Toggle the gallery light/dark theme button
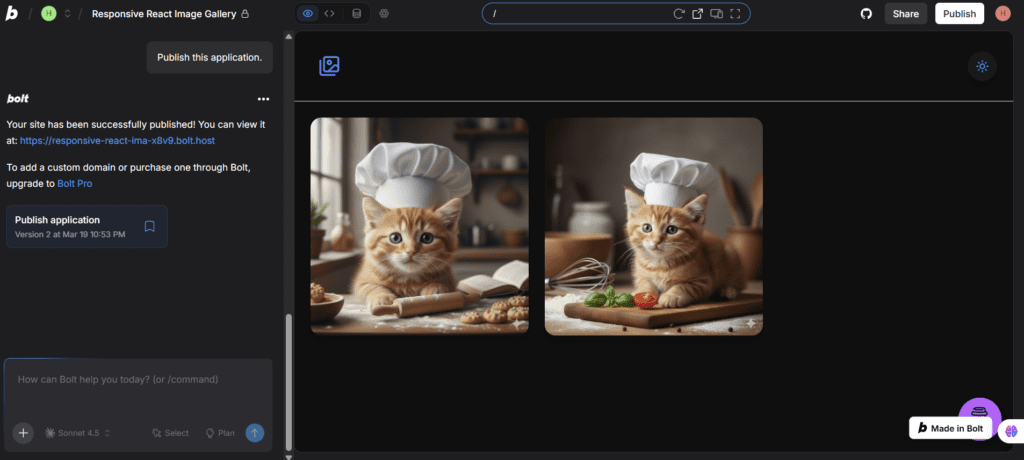Viewport: 1024px width, 460px height. pyautogui.click(x=982, y=67)
